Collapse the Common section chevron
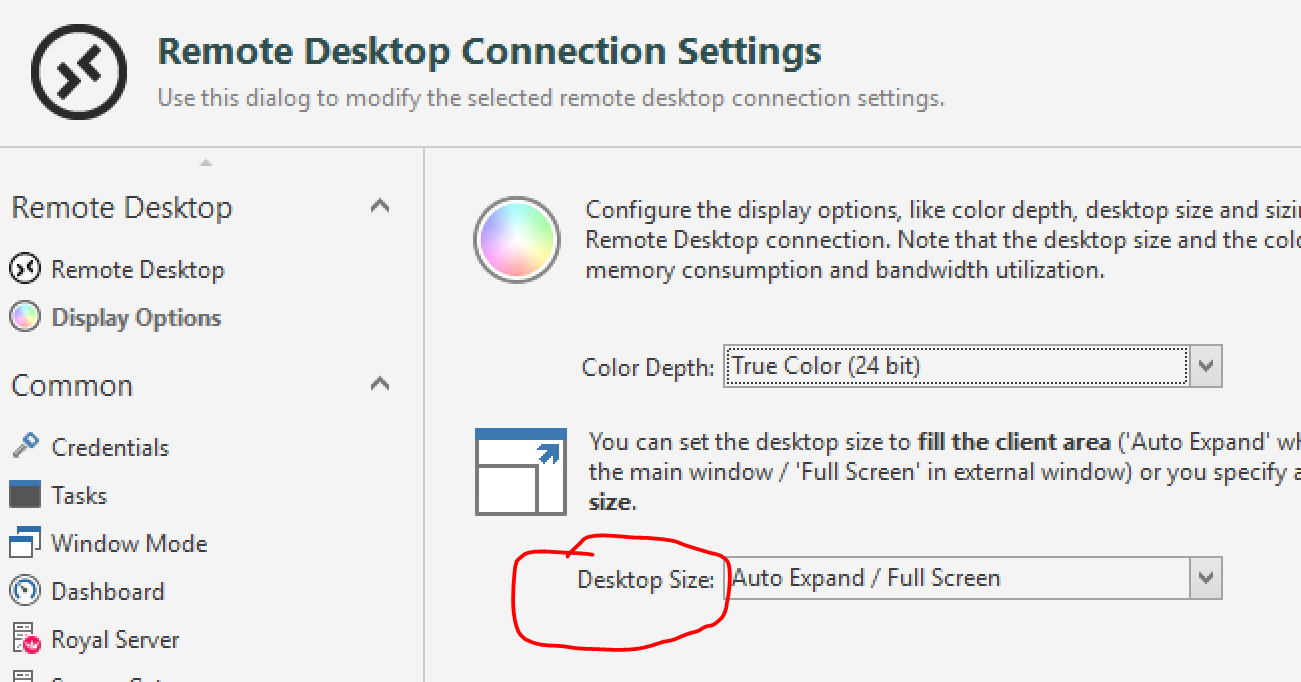The image size is (1301, 682). pyautogui.click(x=379, y=384)
